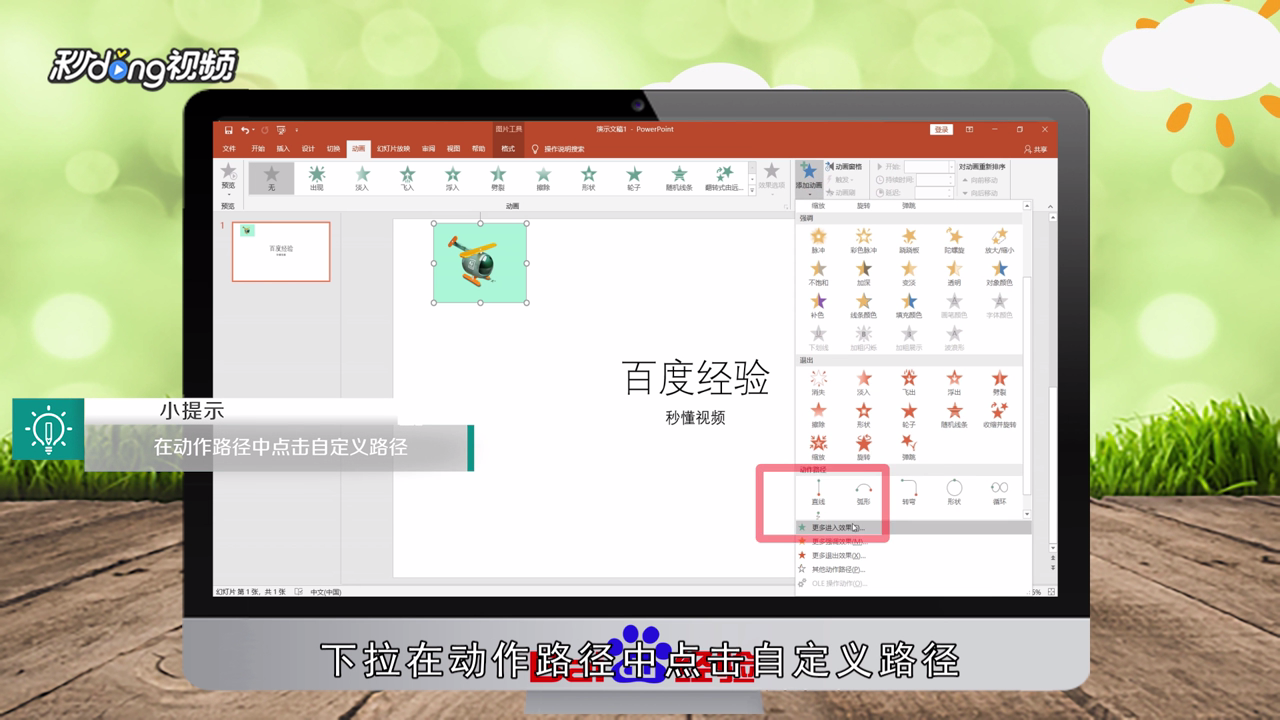Click 更多进入效果 menu entry
This screenshot has height=720, width=1280.
pyautogui.click(x=913, y=527)
